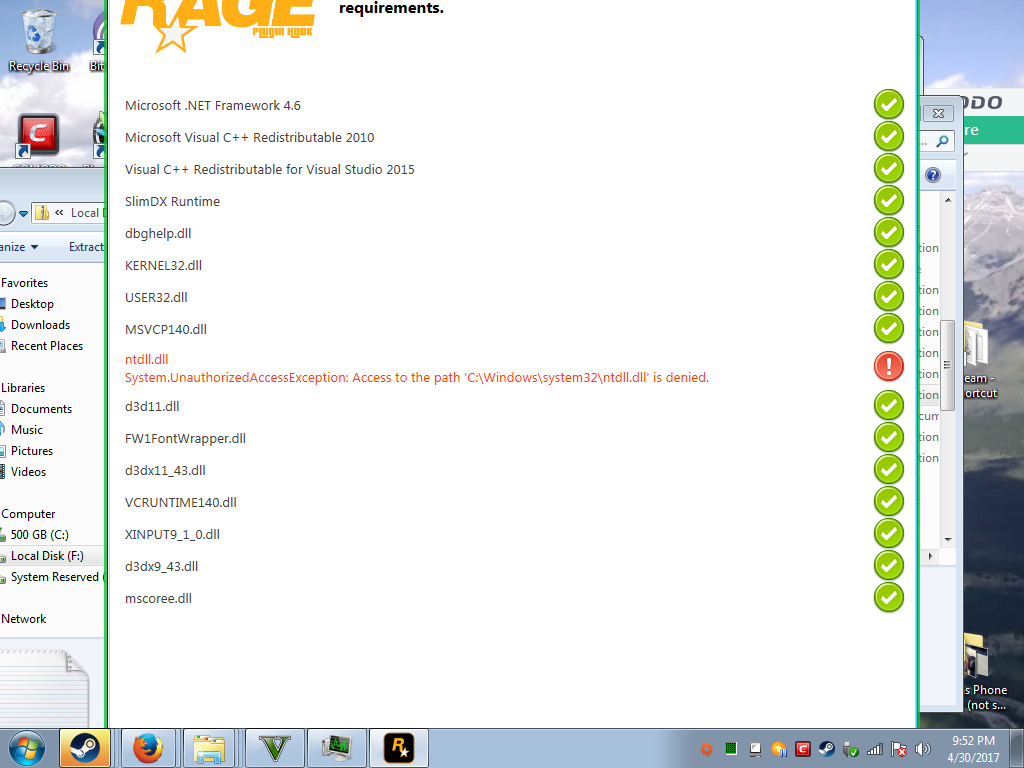The width and height of the screenshot is (1024, 768).
Task: Click the UnauthorizedAccessException error message
Action: click(417, 377)
